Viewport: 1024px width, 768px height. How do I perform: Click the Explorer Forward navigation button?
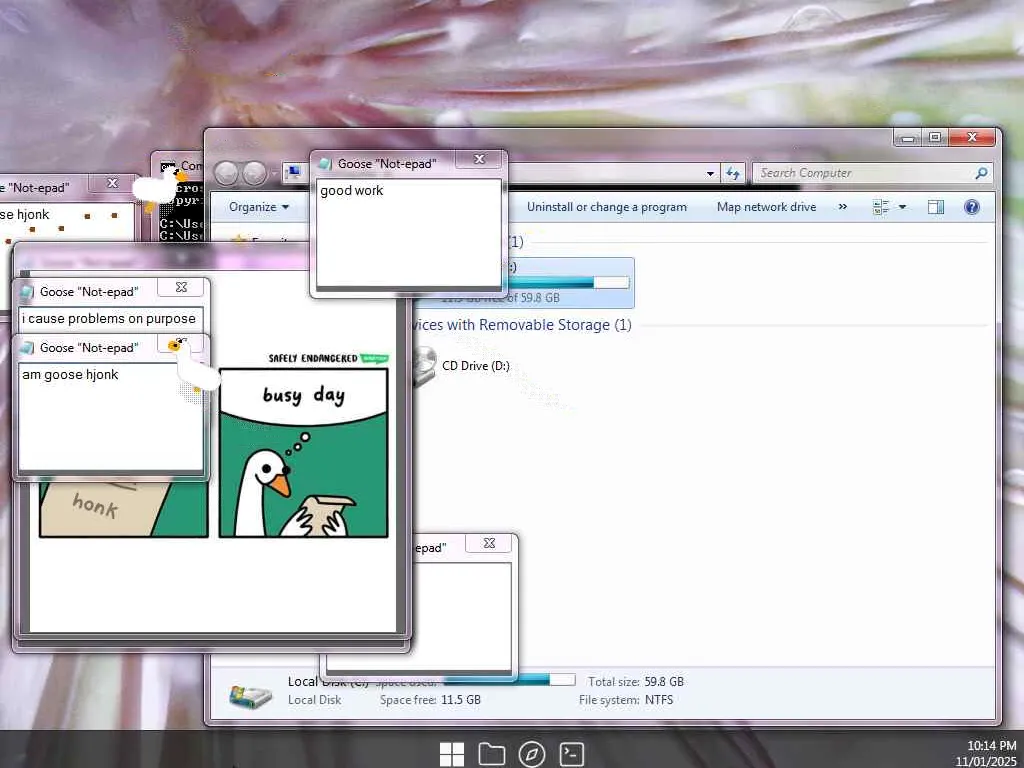[254, 173]
